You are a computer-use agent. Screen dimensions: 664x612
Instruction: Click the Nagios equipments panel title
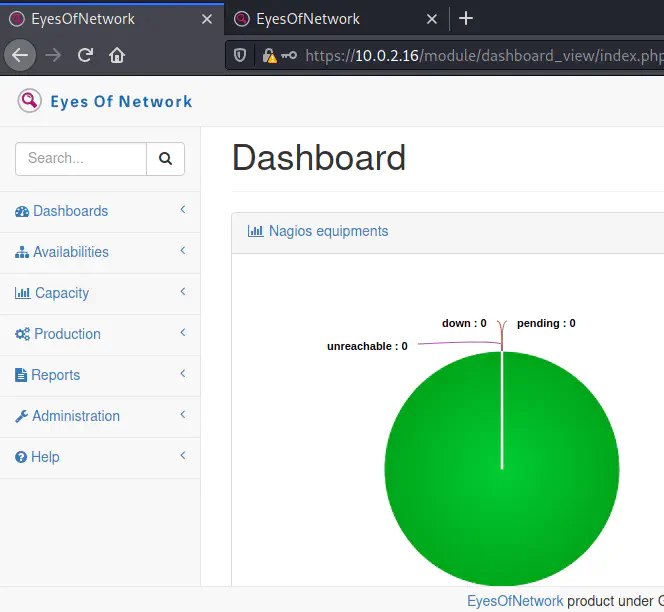[x=328, y=231]
